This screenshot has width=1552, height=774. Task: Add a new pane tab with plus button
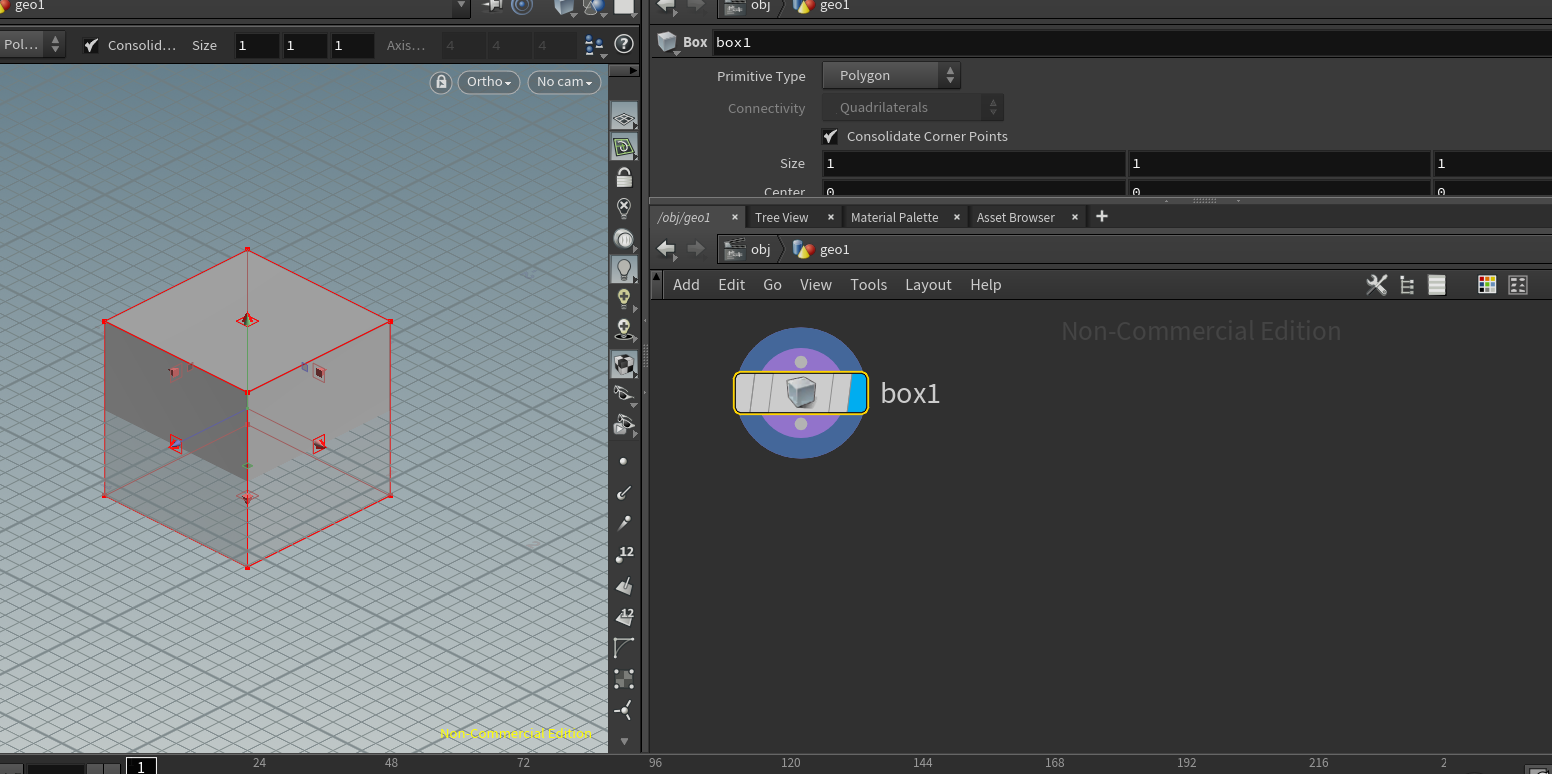(x=1101, y=216)
